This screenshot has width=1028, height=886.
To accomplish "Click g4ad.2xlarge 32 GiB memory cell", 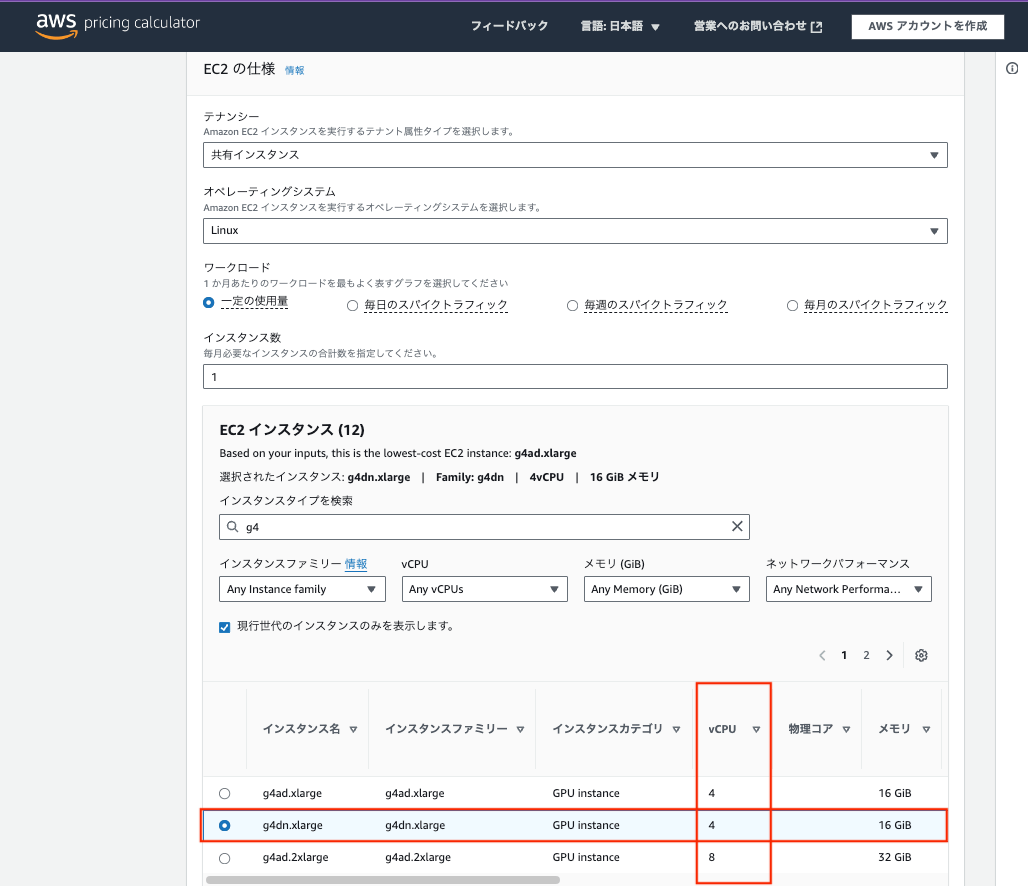I will point(895,858).
